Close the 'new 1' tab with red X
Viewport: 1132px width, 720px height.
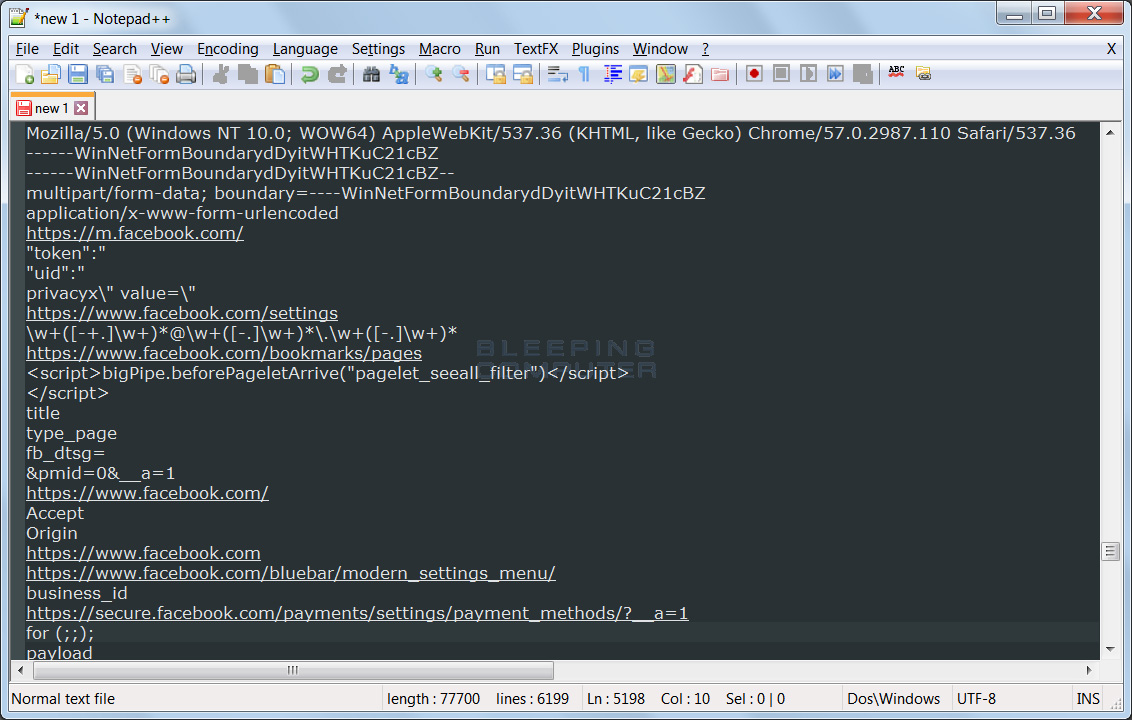point(82,108)
